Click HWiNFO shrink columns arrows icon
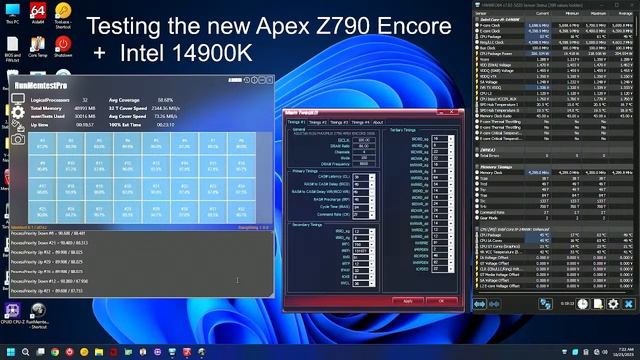 (494, 304)
